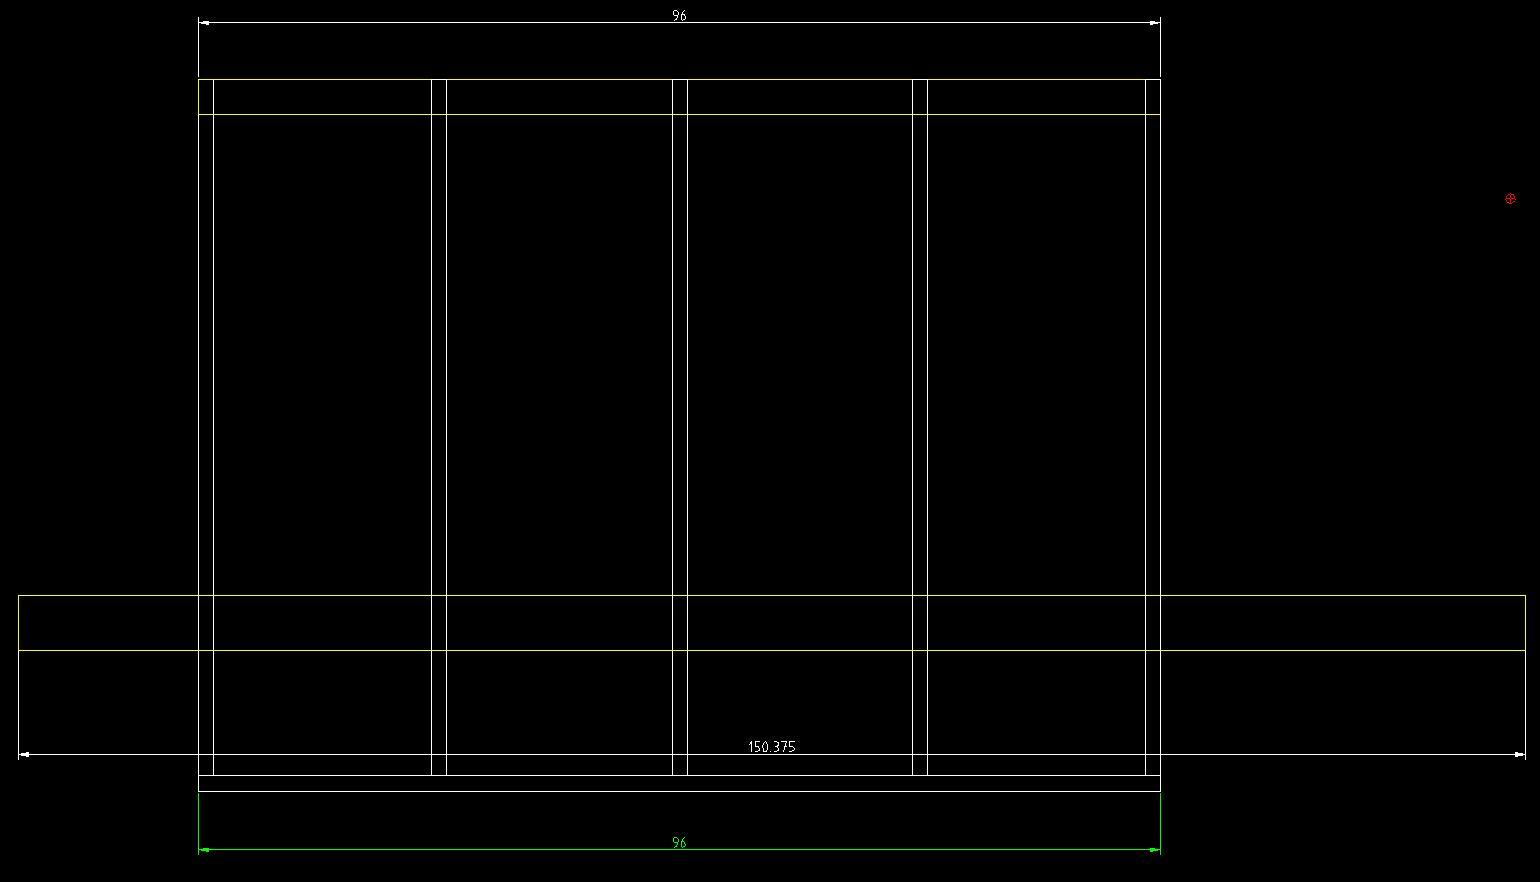Select the rightmost vertical stud
Viewport: 1540px width, 882px height.
1152,350
